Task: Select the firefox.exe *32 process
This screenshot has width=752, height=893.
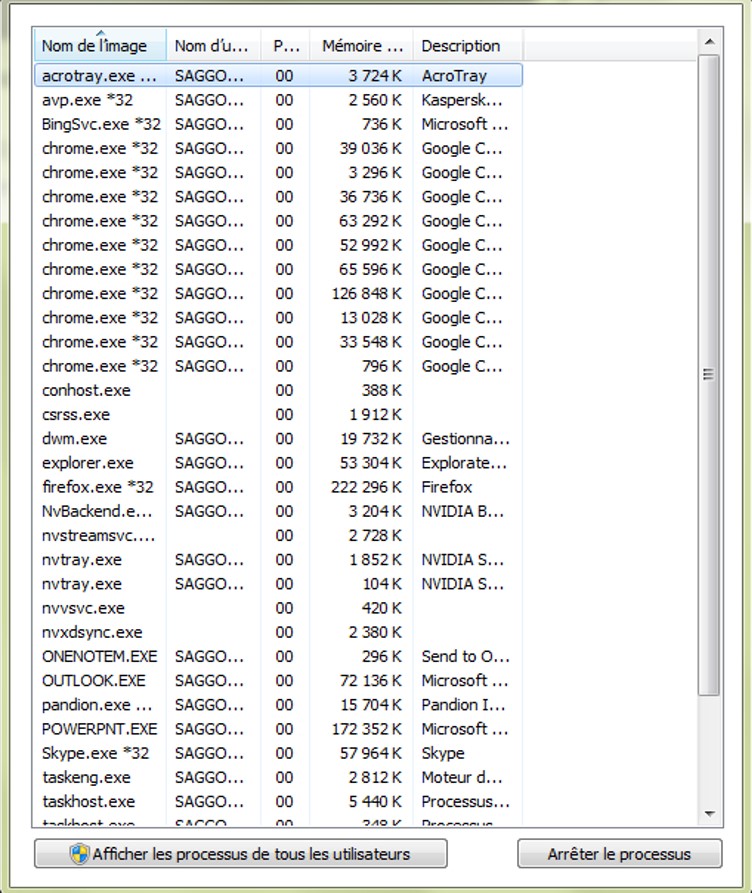Action: [279, 488]
